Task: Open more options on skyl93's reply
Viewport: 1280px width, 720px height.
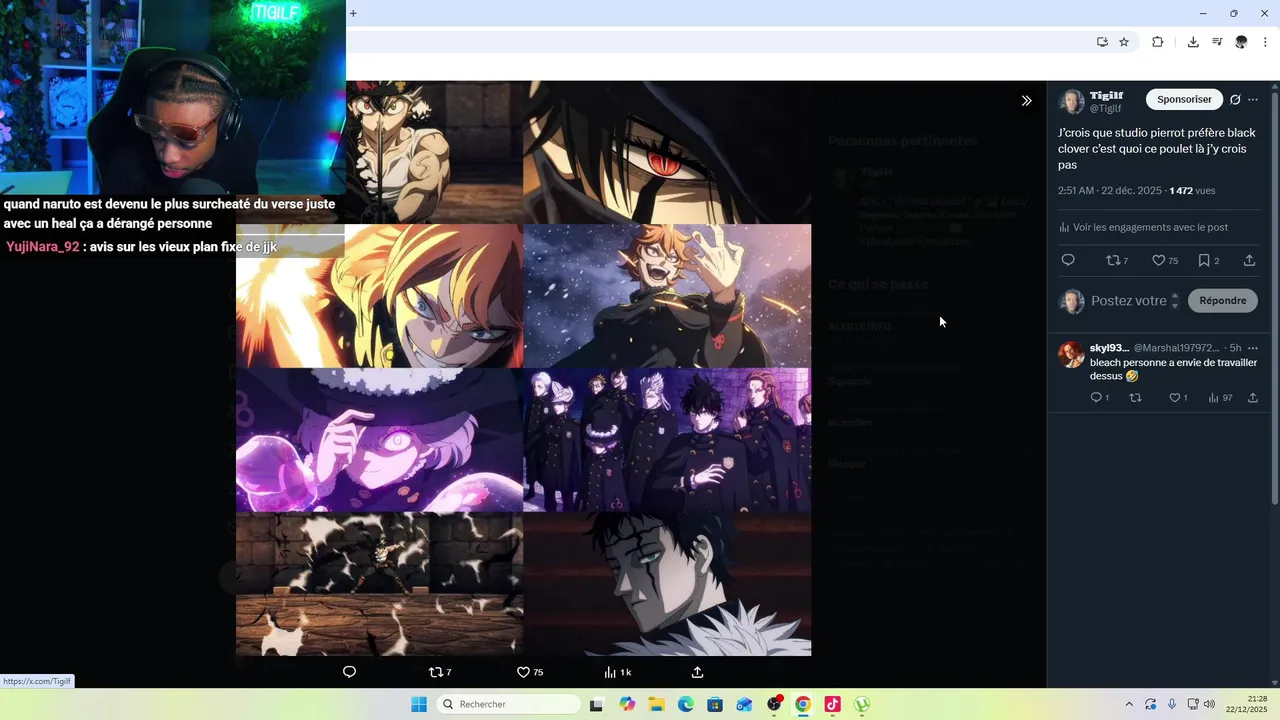Action: coord(1253,348)
